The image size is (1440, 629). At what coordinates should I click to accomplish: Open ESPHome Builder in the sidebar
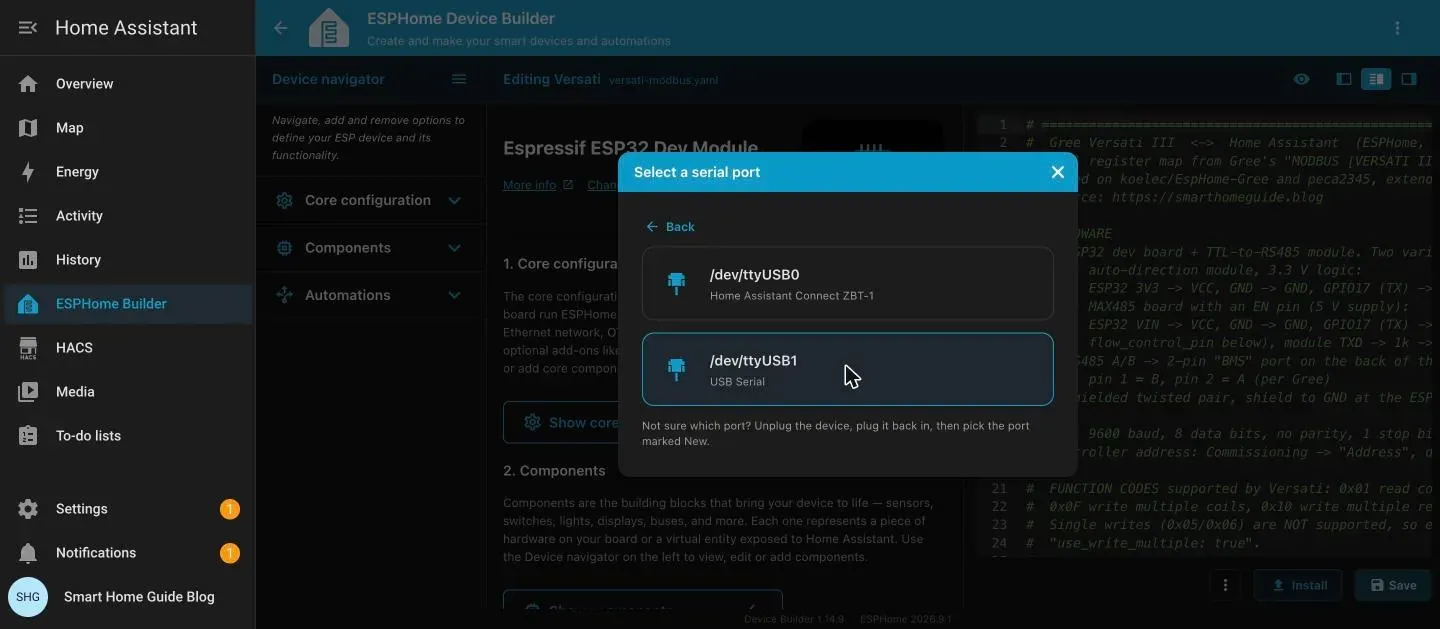(x=128, y=304)
